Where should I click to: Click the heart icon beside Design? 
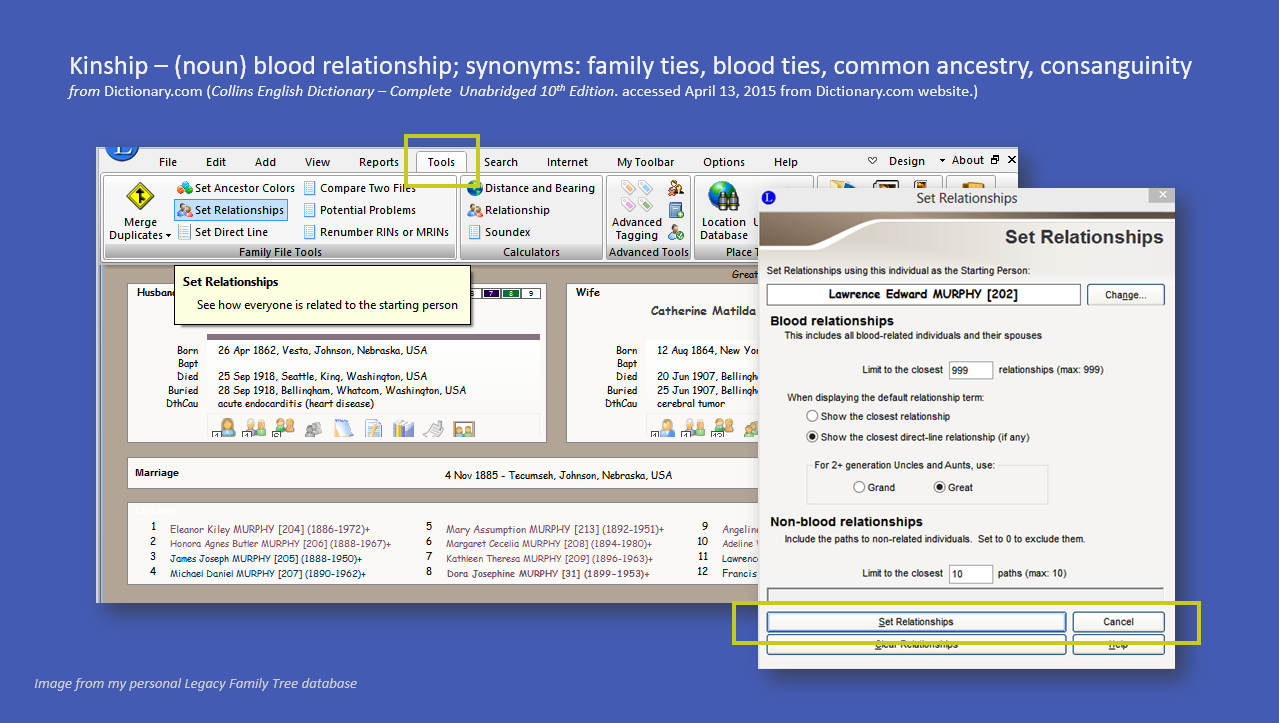(872, 161)
